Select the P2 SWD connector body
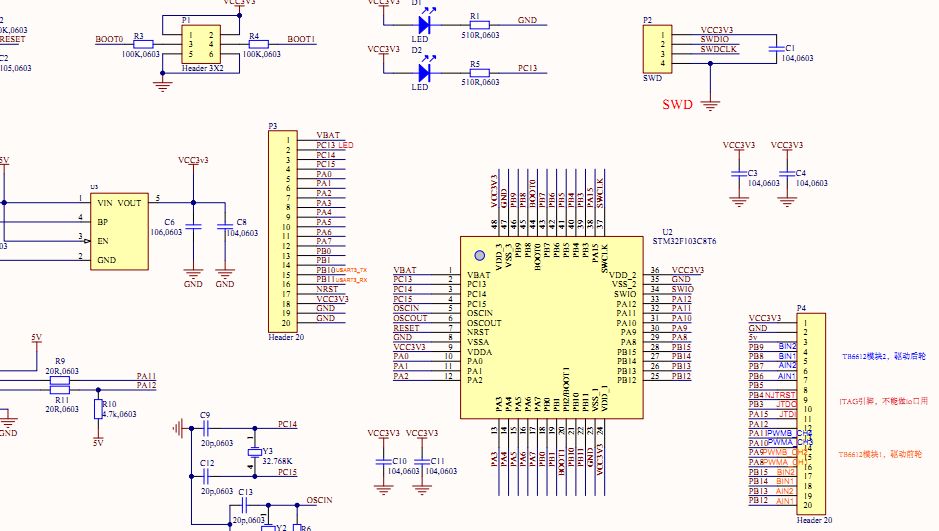939x531 pixels. coord(658,49)
